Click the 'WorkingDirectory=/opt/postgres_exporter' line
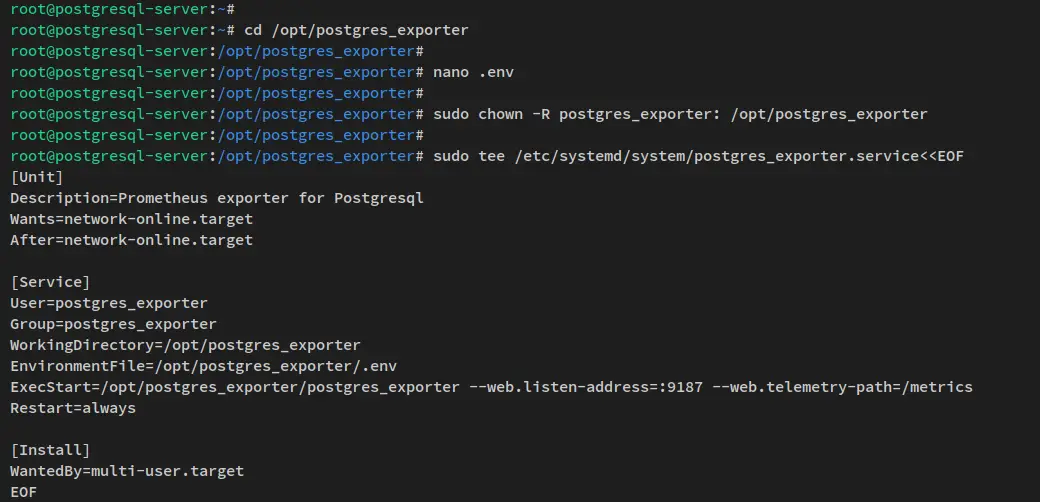The width and height of the screenshot is (1040, 502). click(x=185, y=345)
